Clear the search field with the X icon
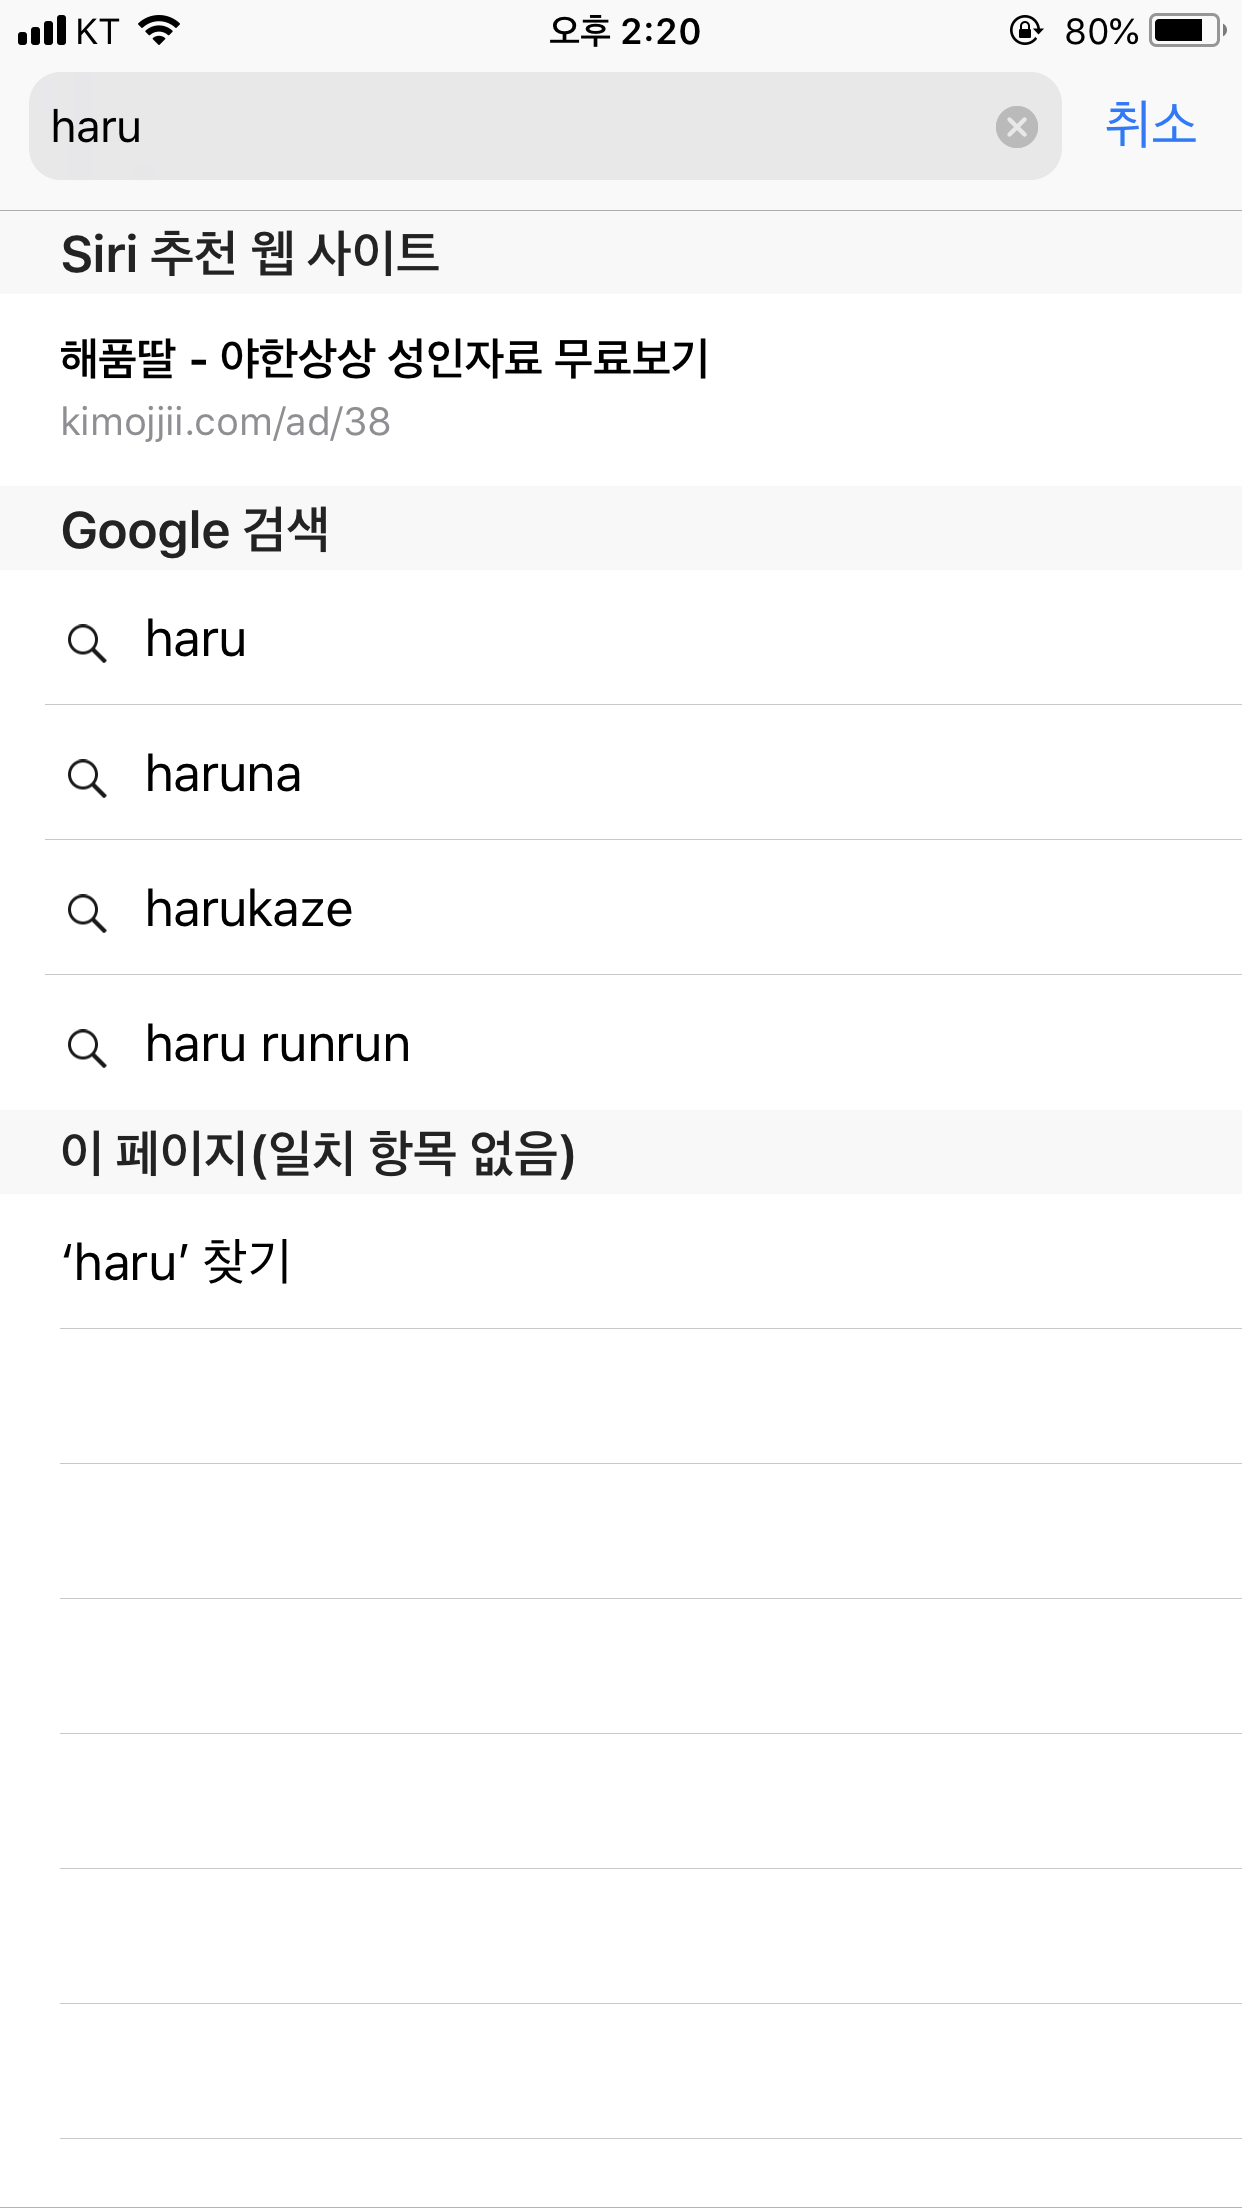Viewport: 1242px width, 2208px height. pyautogui.click(x=1016, y=127)
